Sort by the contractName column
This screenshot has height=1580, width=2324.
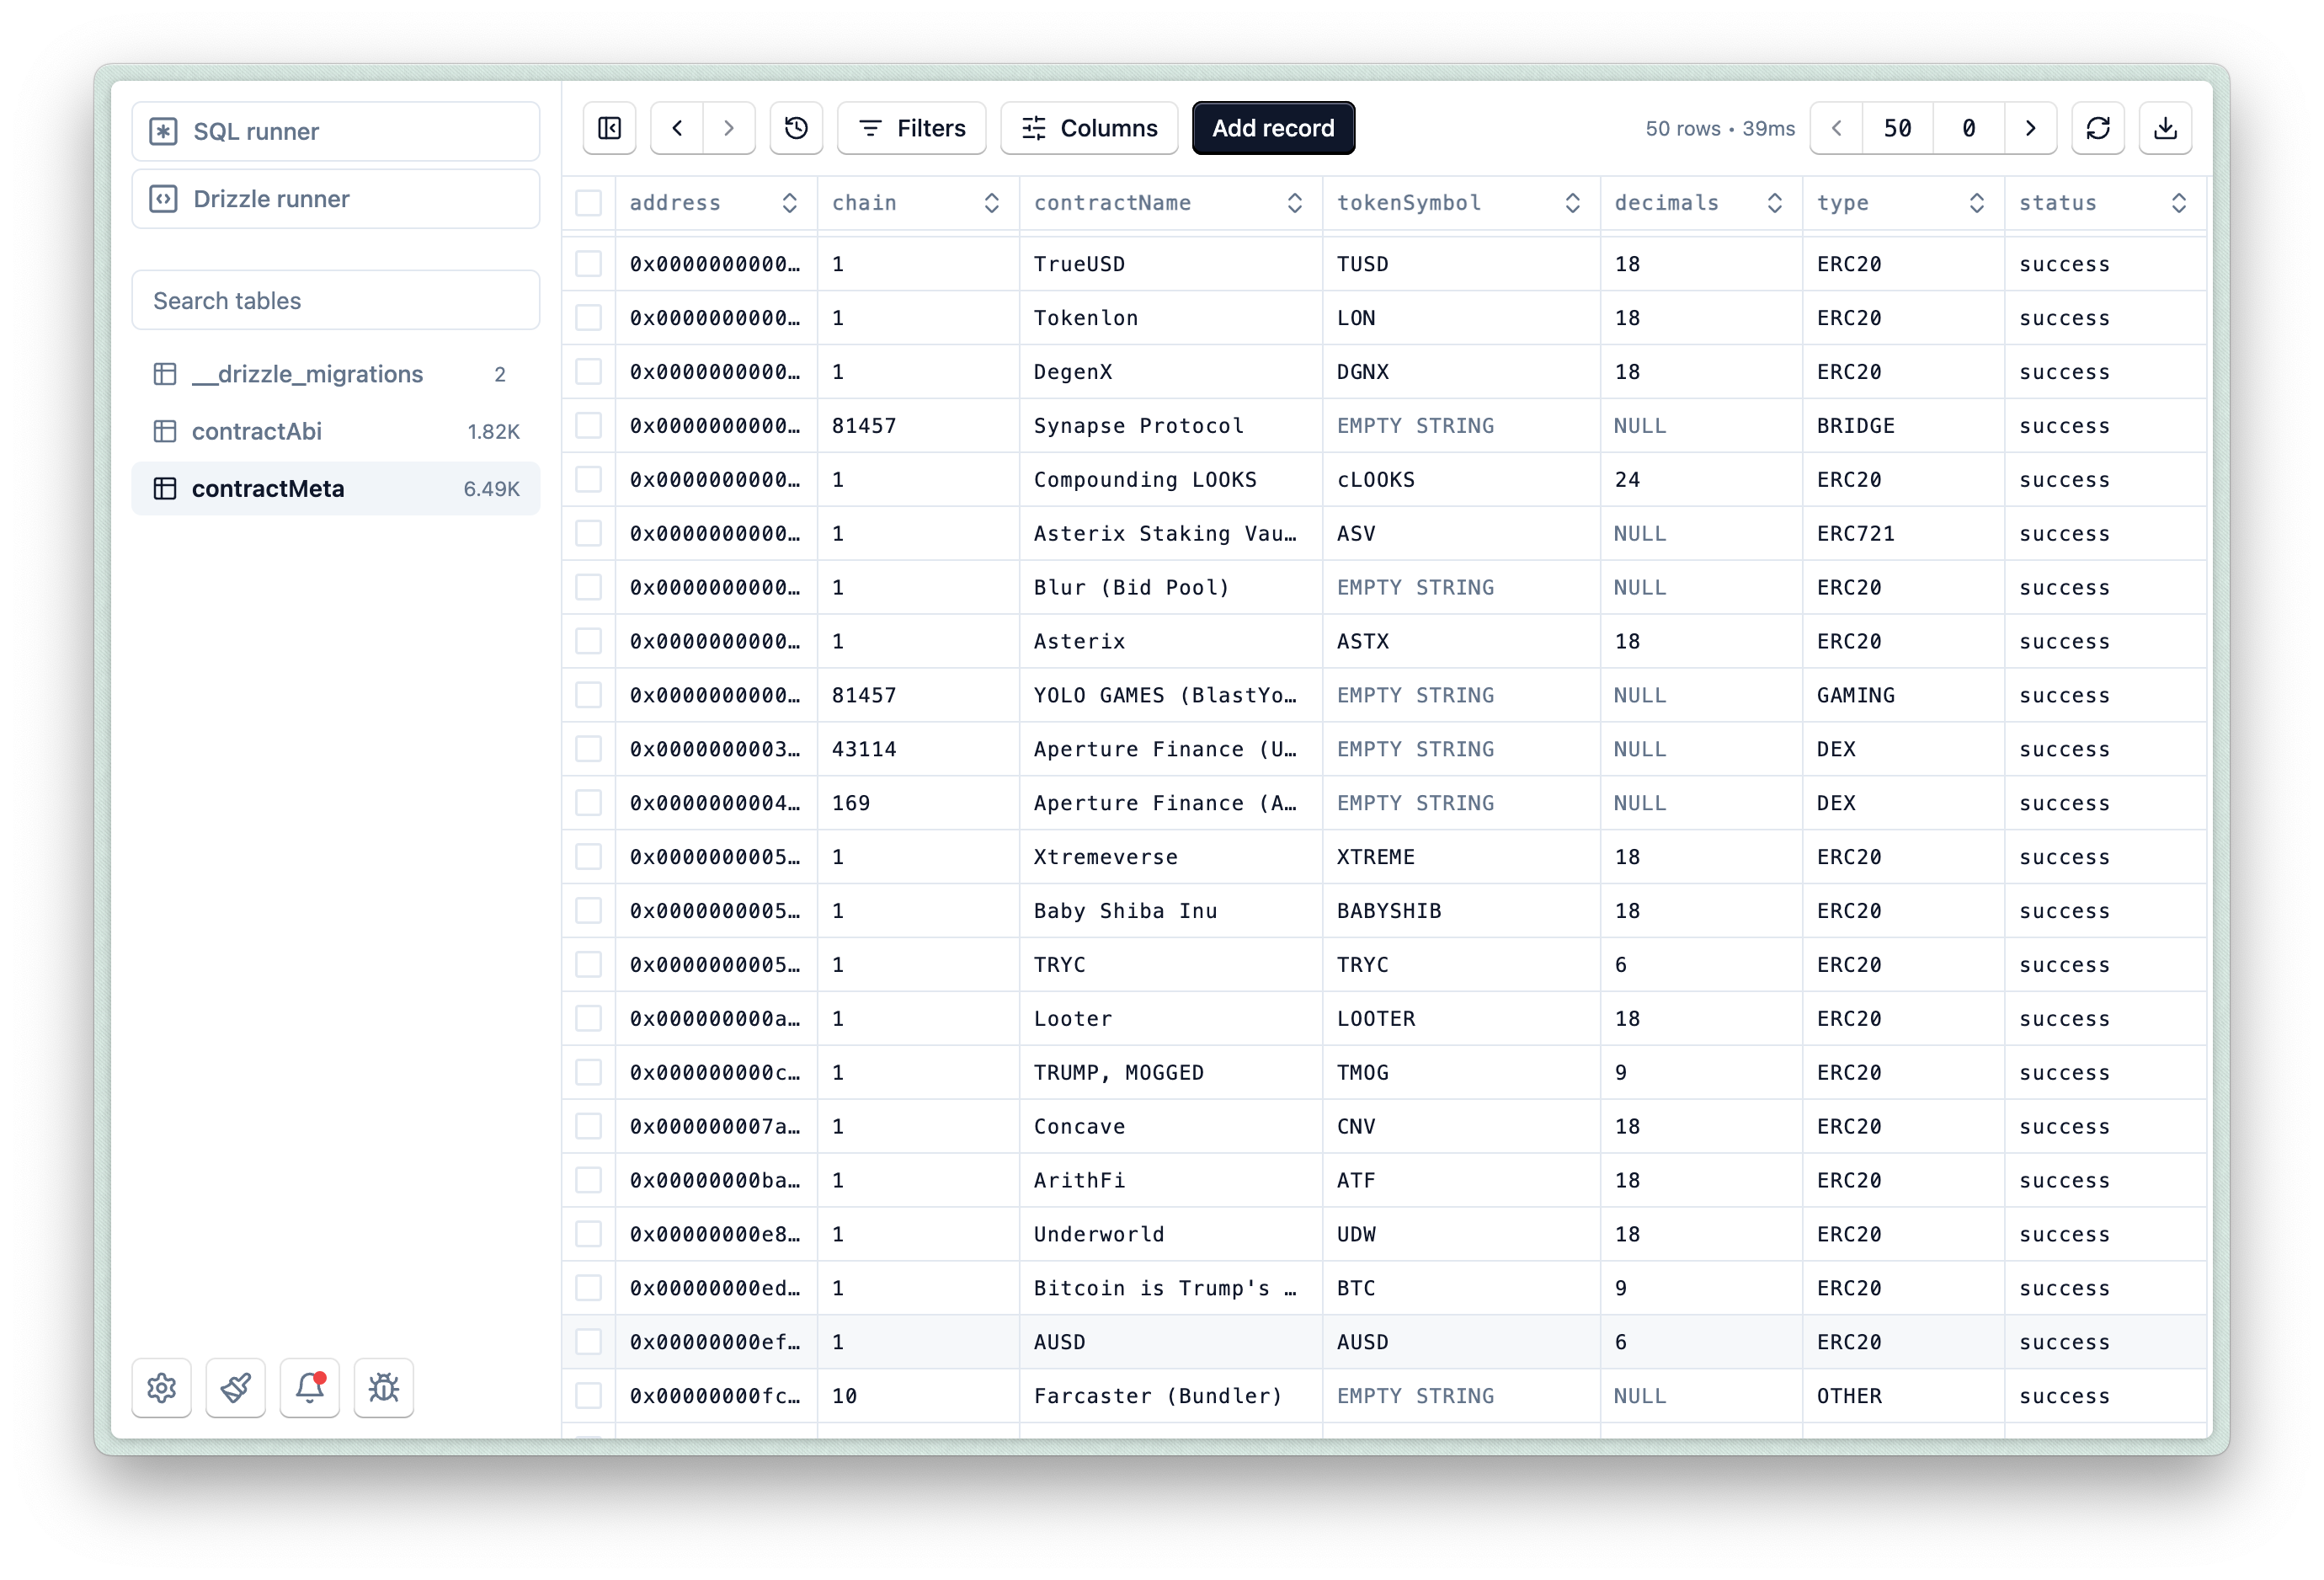click(x=1294, y=203)
